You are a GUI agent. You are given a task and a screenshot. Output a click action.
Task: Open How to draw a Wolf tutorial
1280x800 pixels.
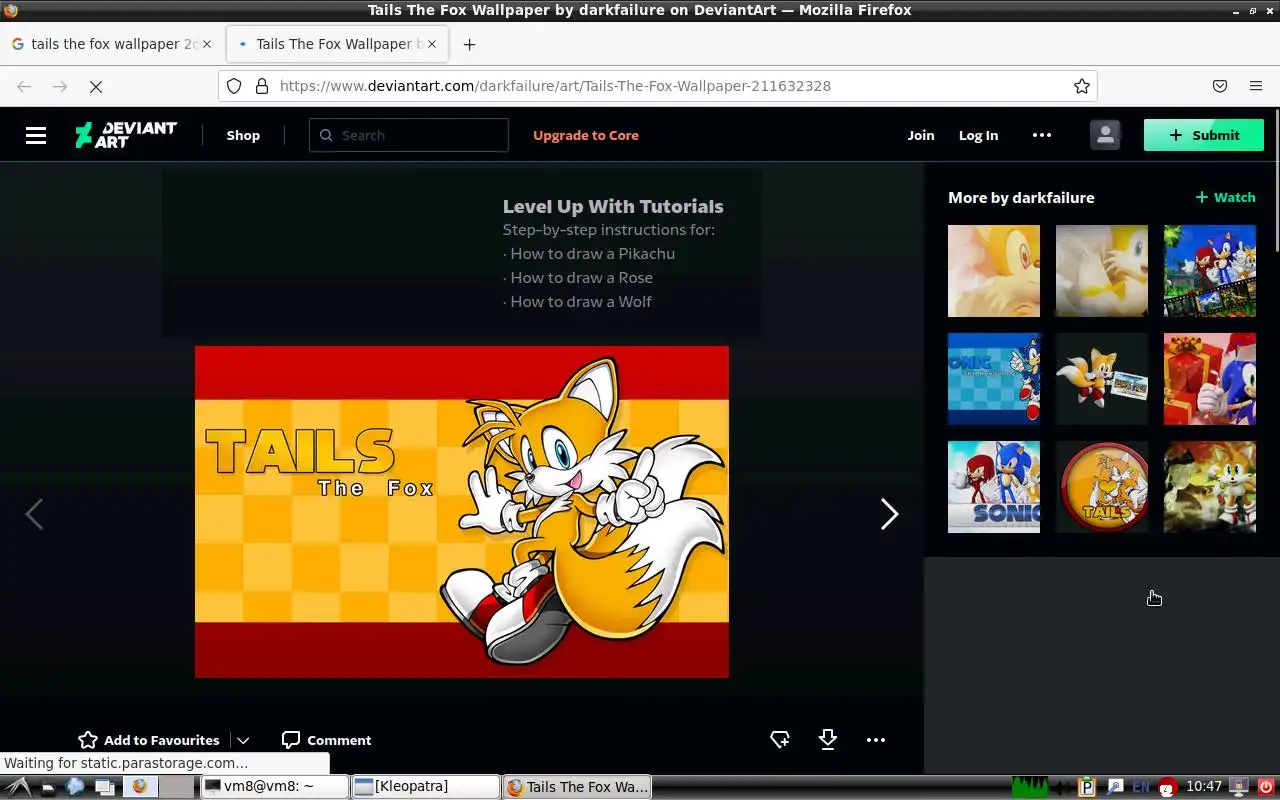[x=581, y=302]
